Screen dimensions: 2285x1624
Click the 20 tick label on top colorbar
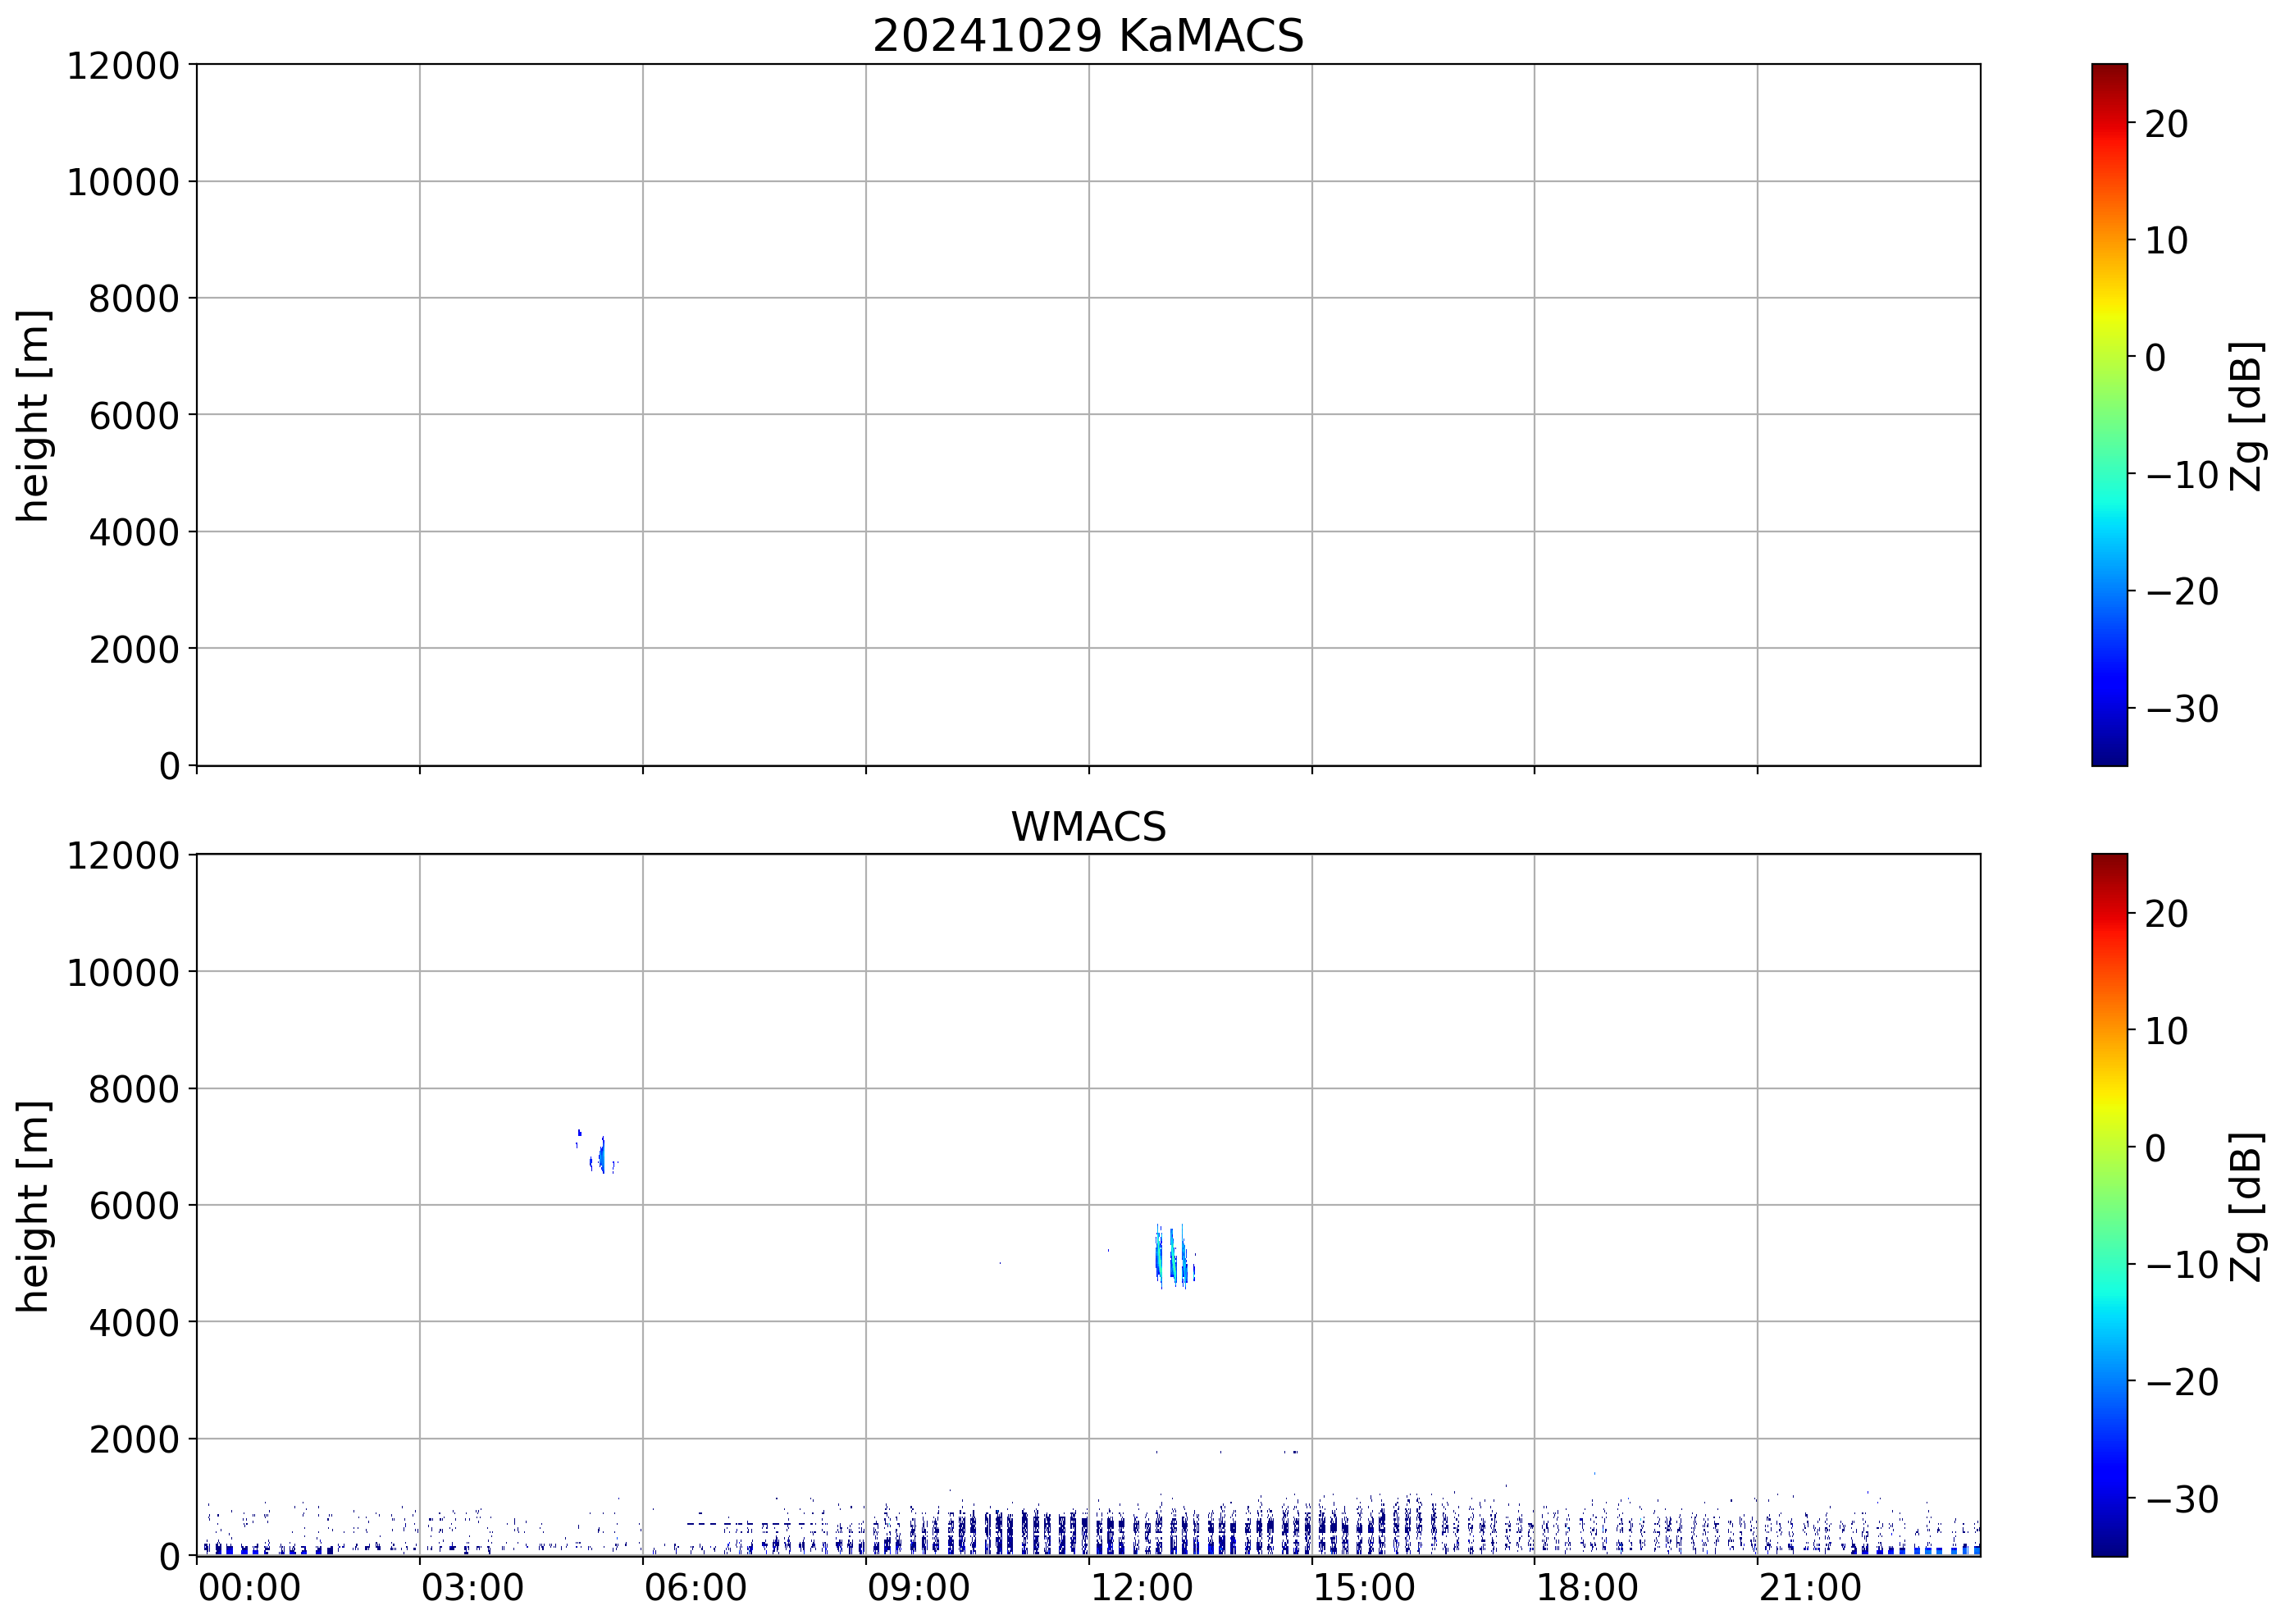point(2166,124)
